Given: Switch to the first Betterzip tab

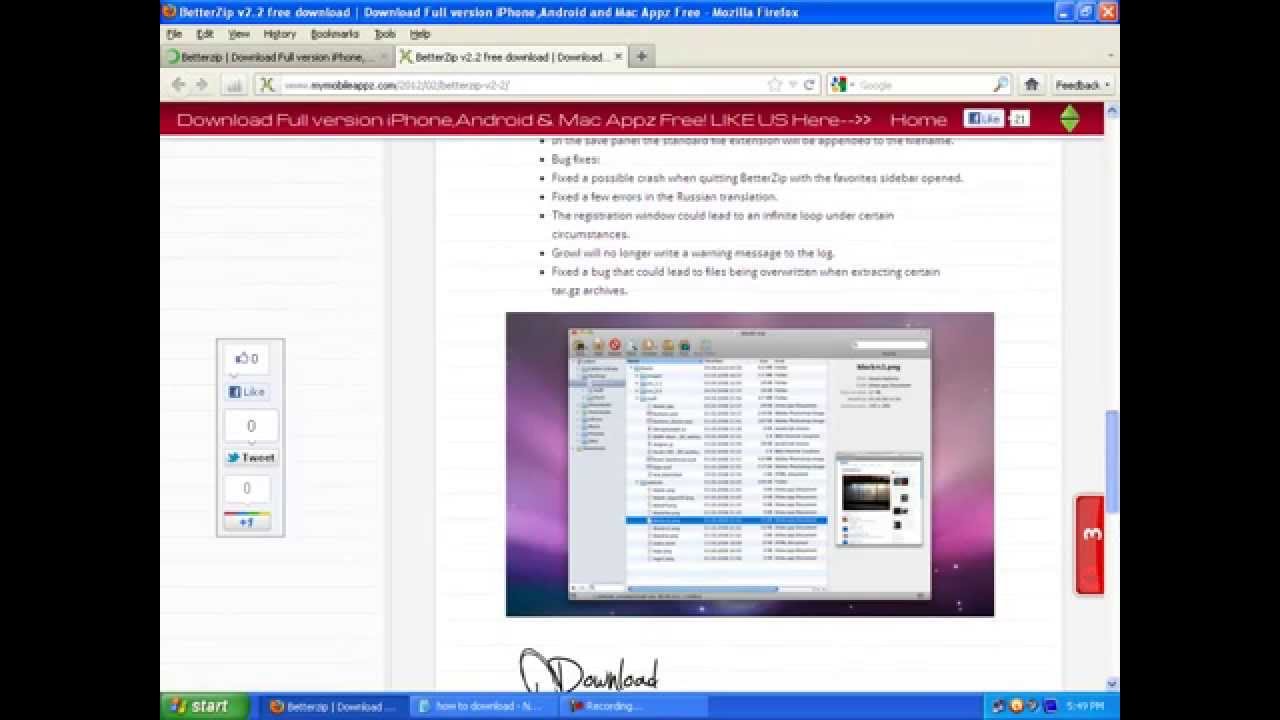Looking at the screenshot, I should (278, 57).
